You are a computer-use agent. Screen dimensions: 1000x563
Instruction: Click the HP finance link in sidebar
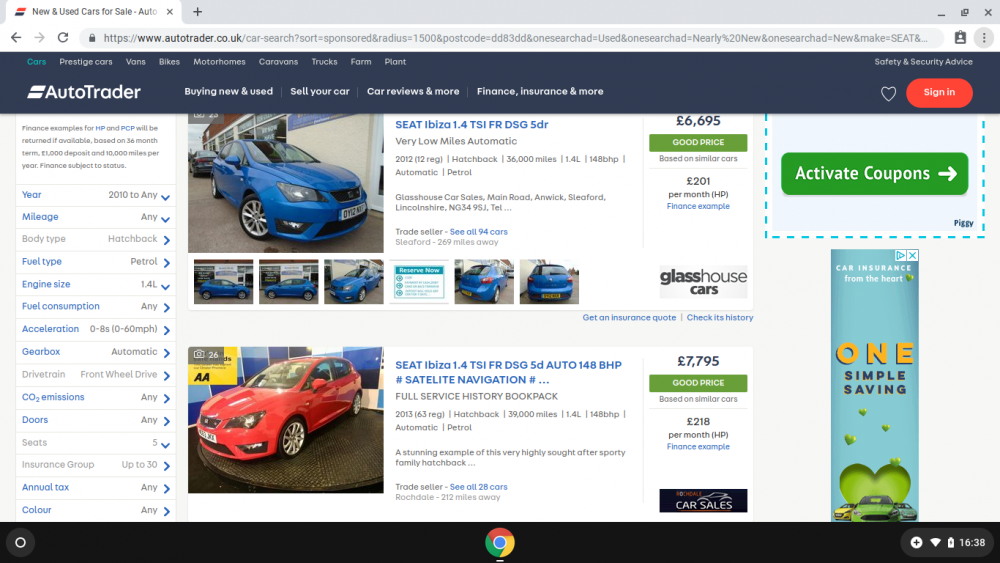pos(100,128)
